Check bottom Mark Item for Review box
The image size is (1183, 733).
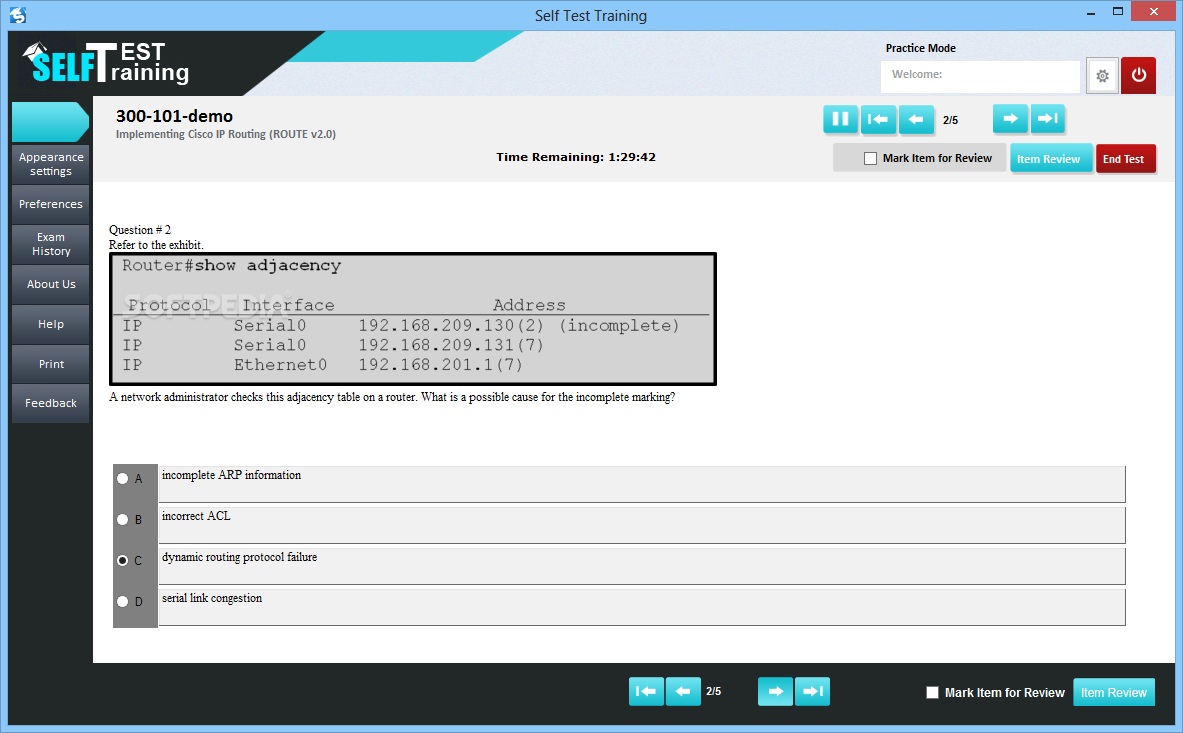[x=933, y=692]
